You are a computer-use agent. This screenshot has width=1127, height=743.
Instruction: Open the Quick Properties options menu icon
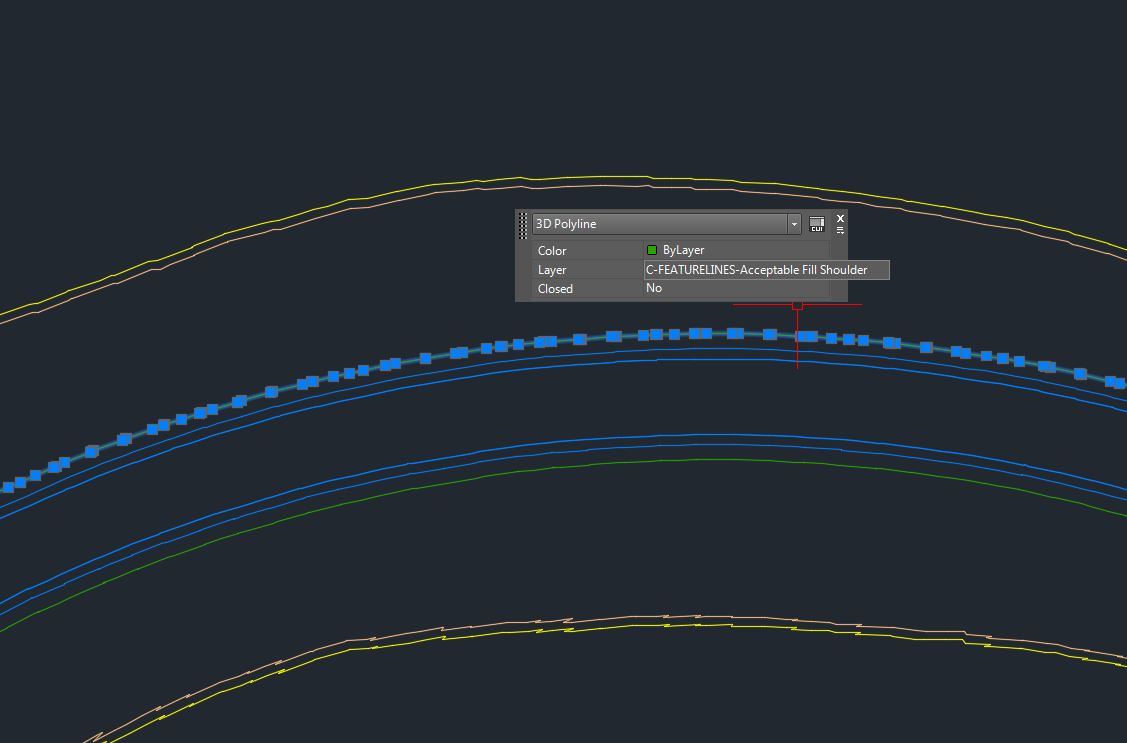click(x=840, y=231)
